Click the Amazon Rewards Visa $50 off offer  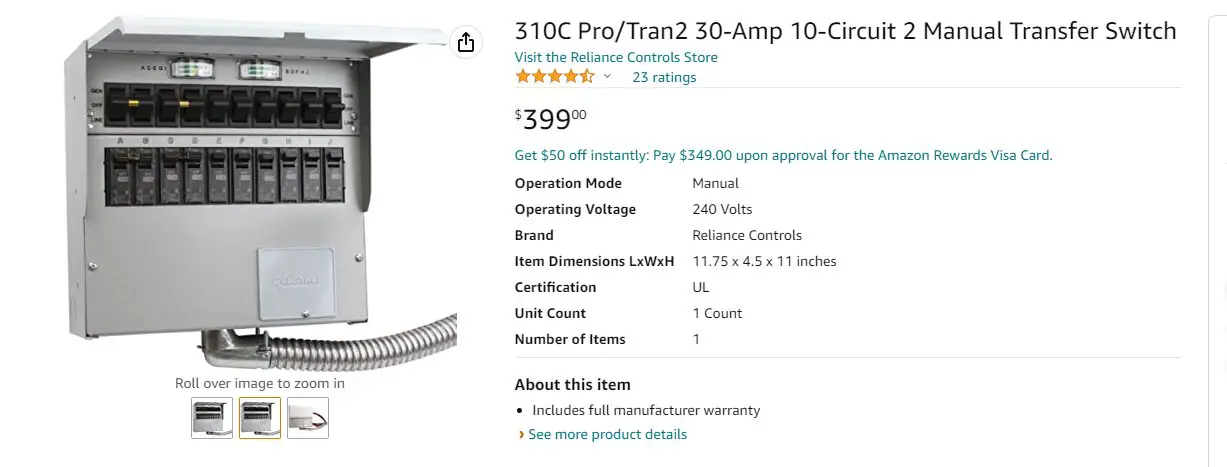(x=783, y=155)
